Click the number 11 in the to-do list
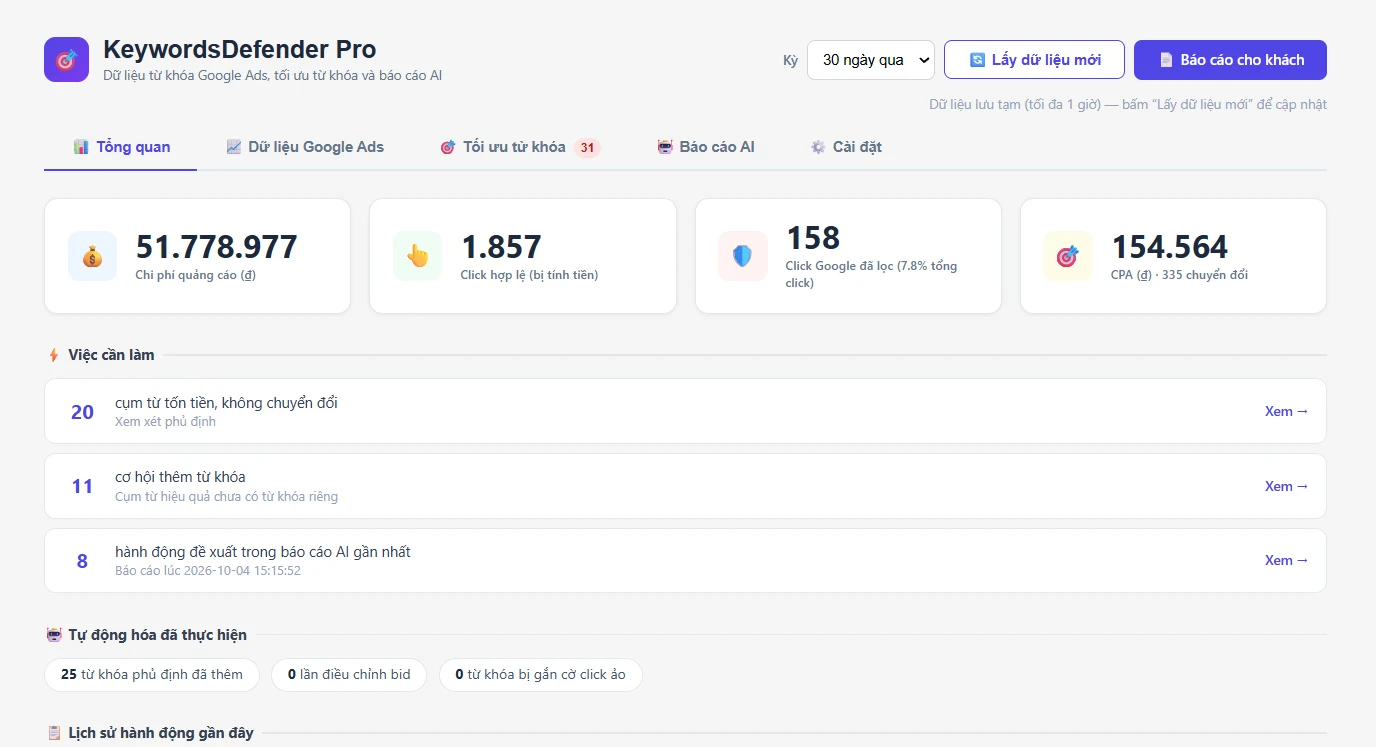Image resolution: width=1376 pixels, height=747 pixels. [x=82, y=487]
